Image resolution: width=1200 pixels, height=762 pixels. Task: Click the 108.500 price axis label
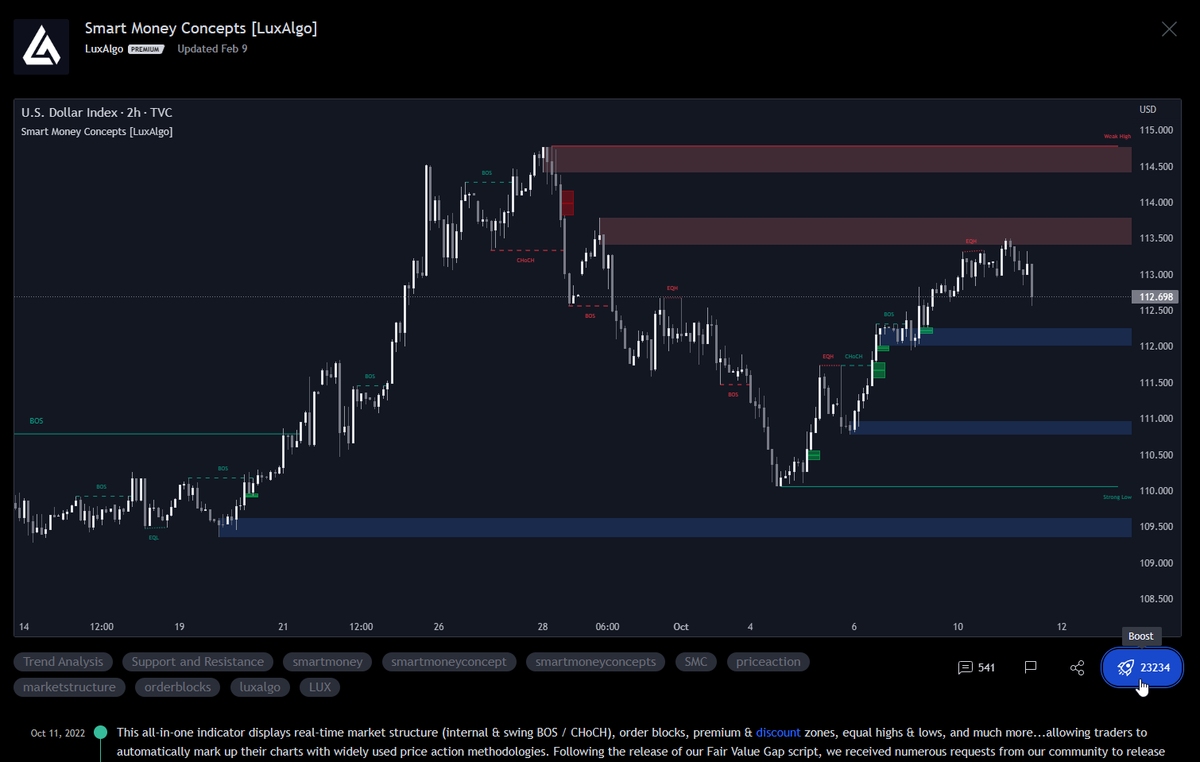[x=1156, y=599]
